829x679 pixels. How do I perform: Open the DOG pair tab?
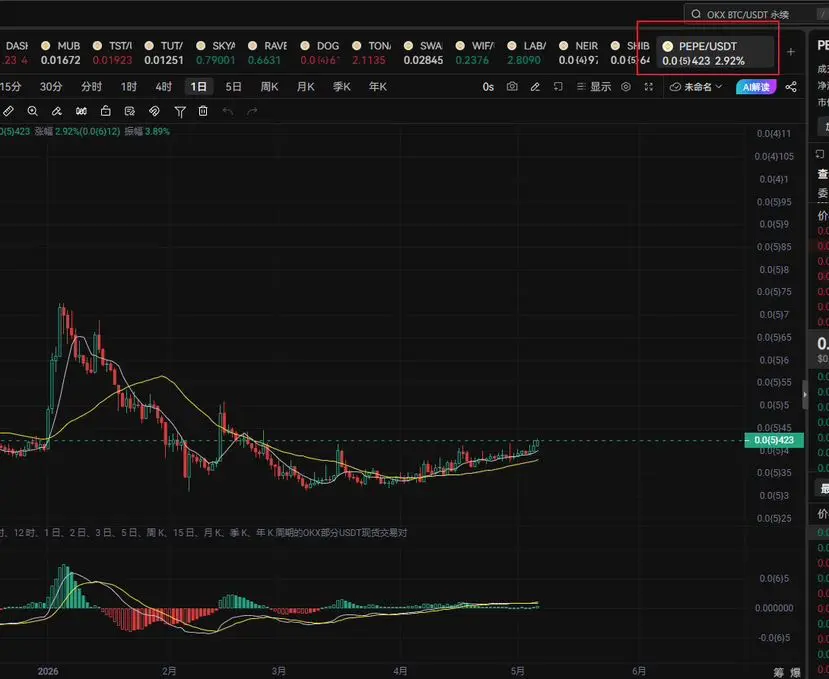[x=319, y=53]
